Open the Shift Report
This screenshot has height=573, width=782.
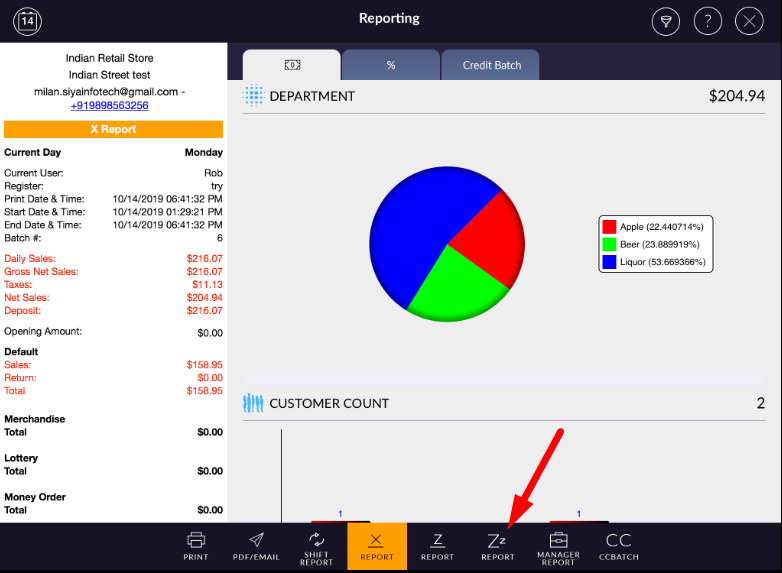316,547
